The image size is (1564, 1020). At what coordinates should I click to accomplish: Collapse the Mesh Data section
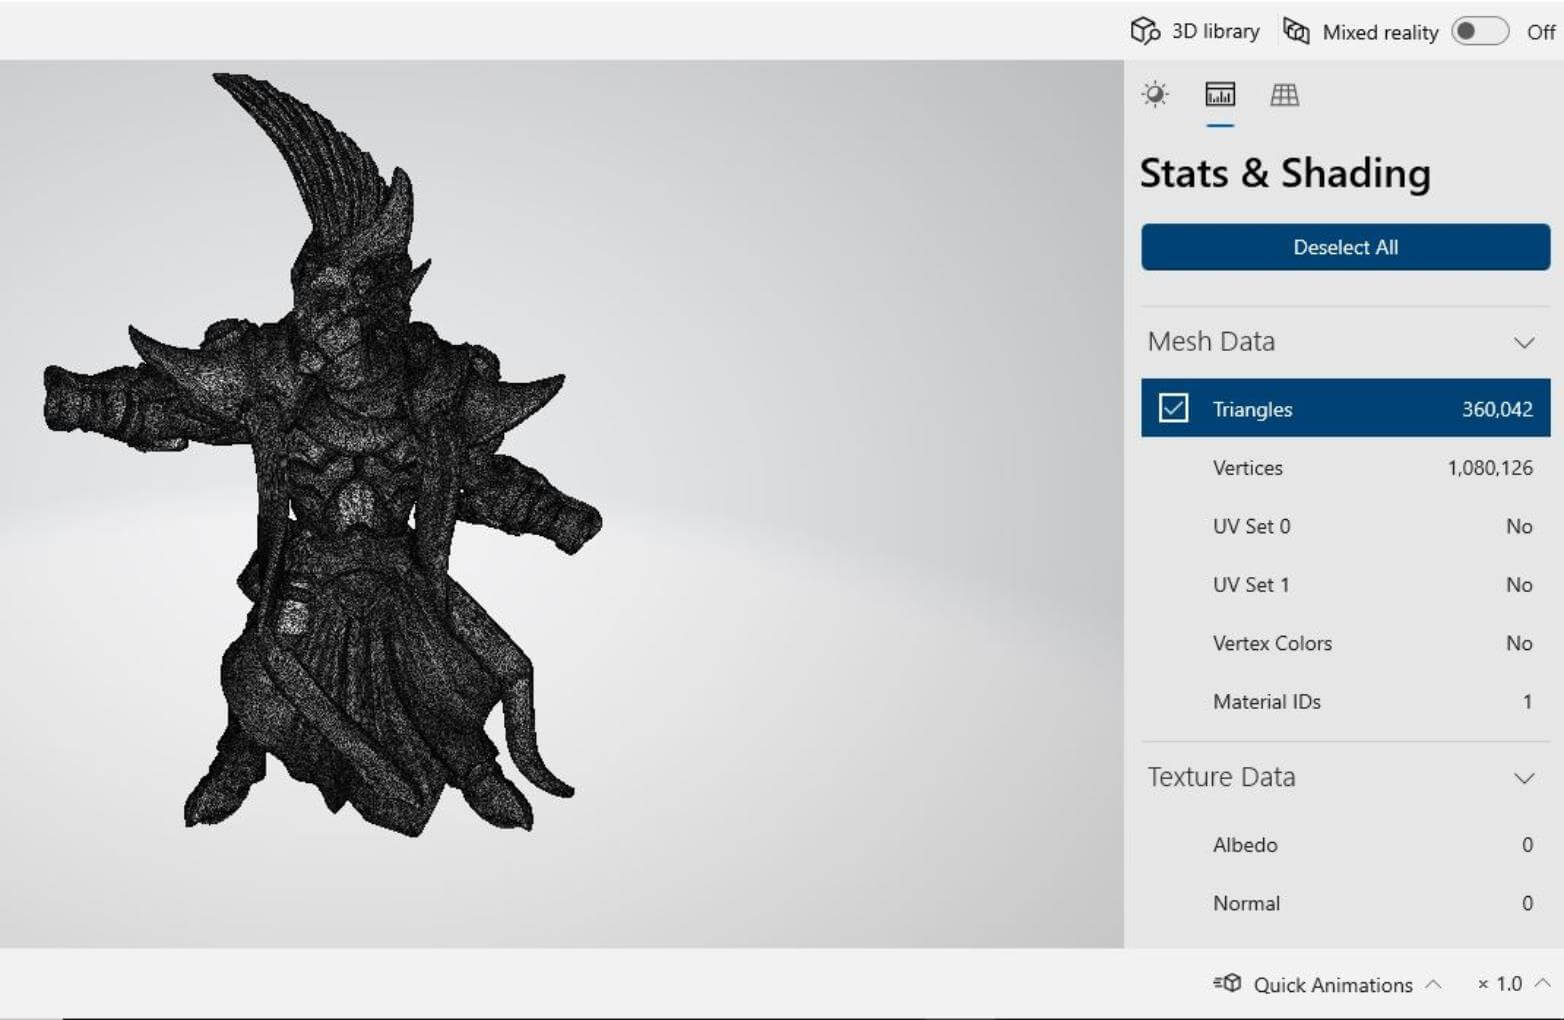(x=1523, y=342)
